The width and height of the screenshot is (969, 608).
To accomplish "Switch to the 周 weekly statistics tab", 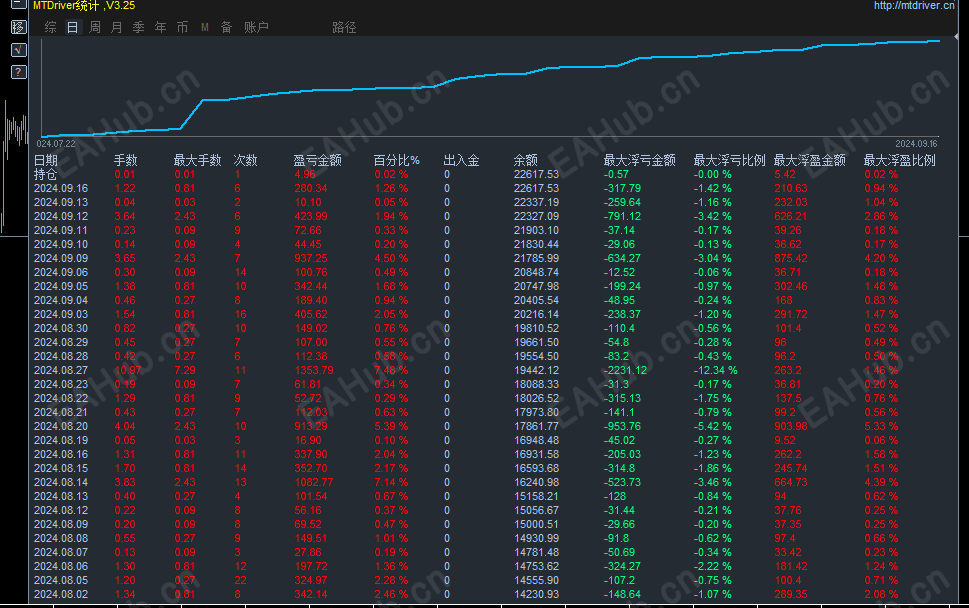I will [93, 28].
